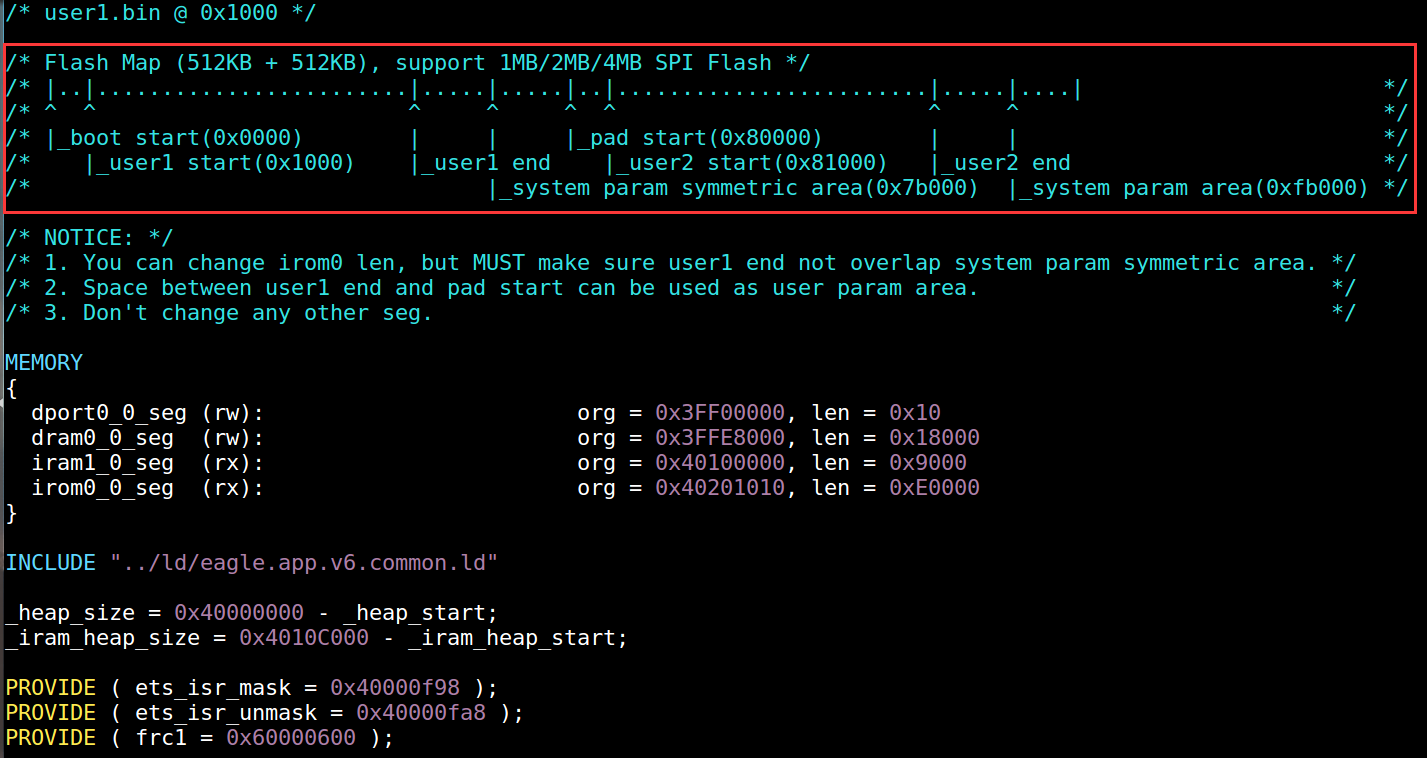This screenshot has height=758, width=1427.
Task: Click the irom0_0_seg segment name
Action: click(x=102, y=487)
